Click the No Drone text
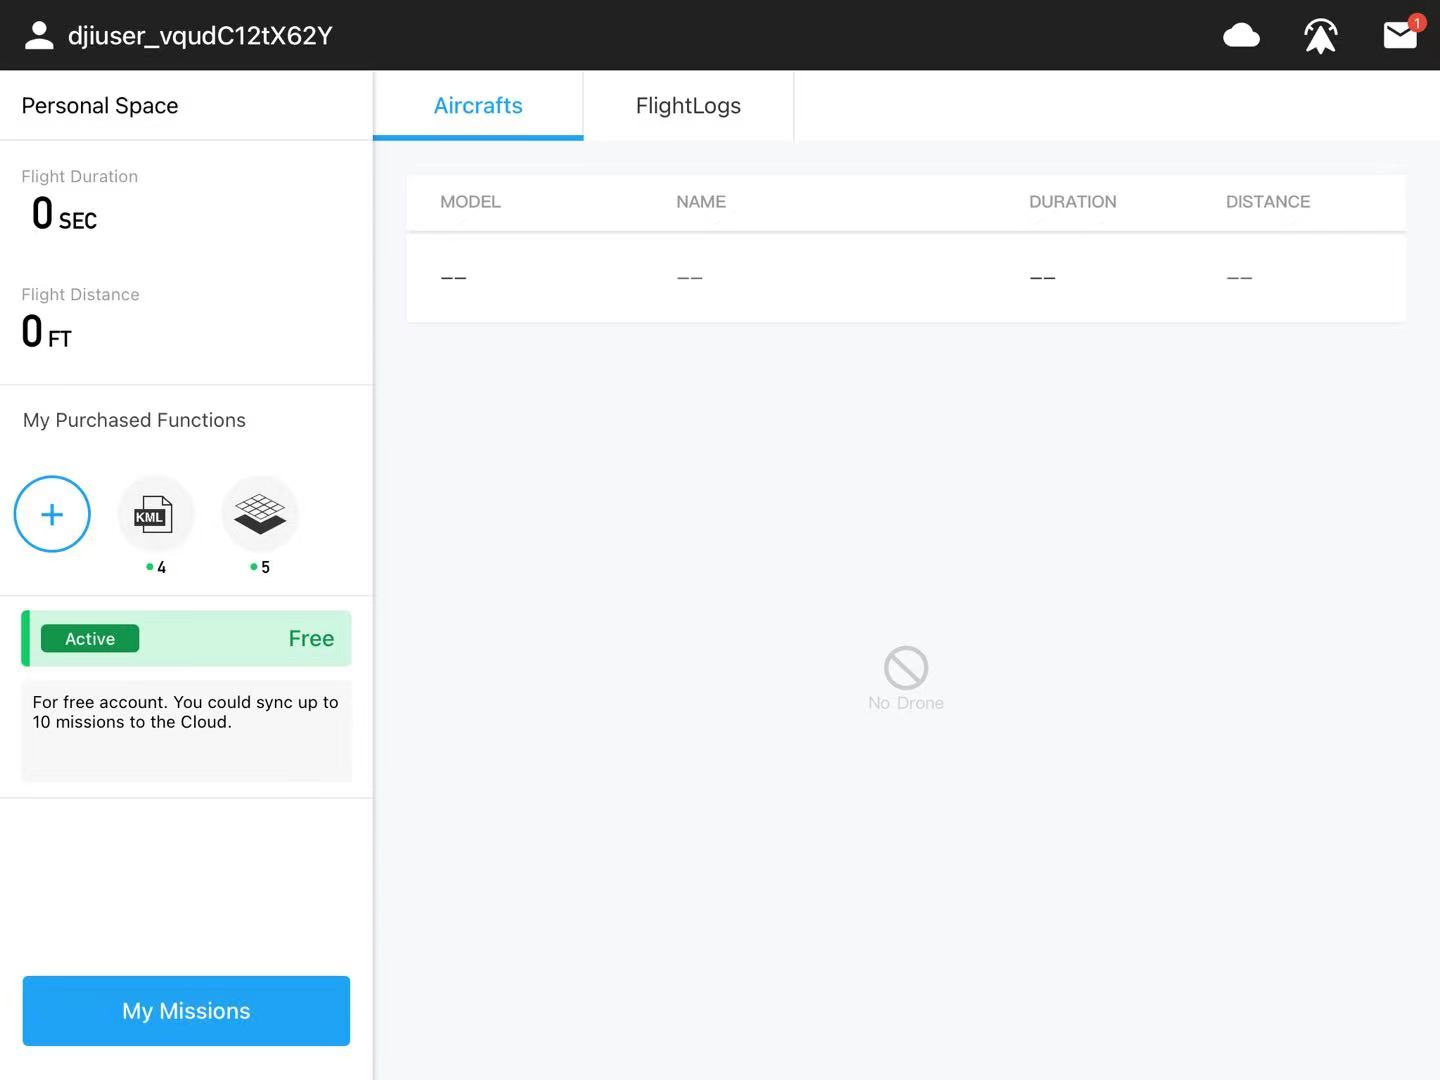This screenshot has width=1440, height=1080. [x=906, y=703]
